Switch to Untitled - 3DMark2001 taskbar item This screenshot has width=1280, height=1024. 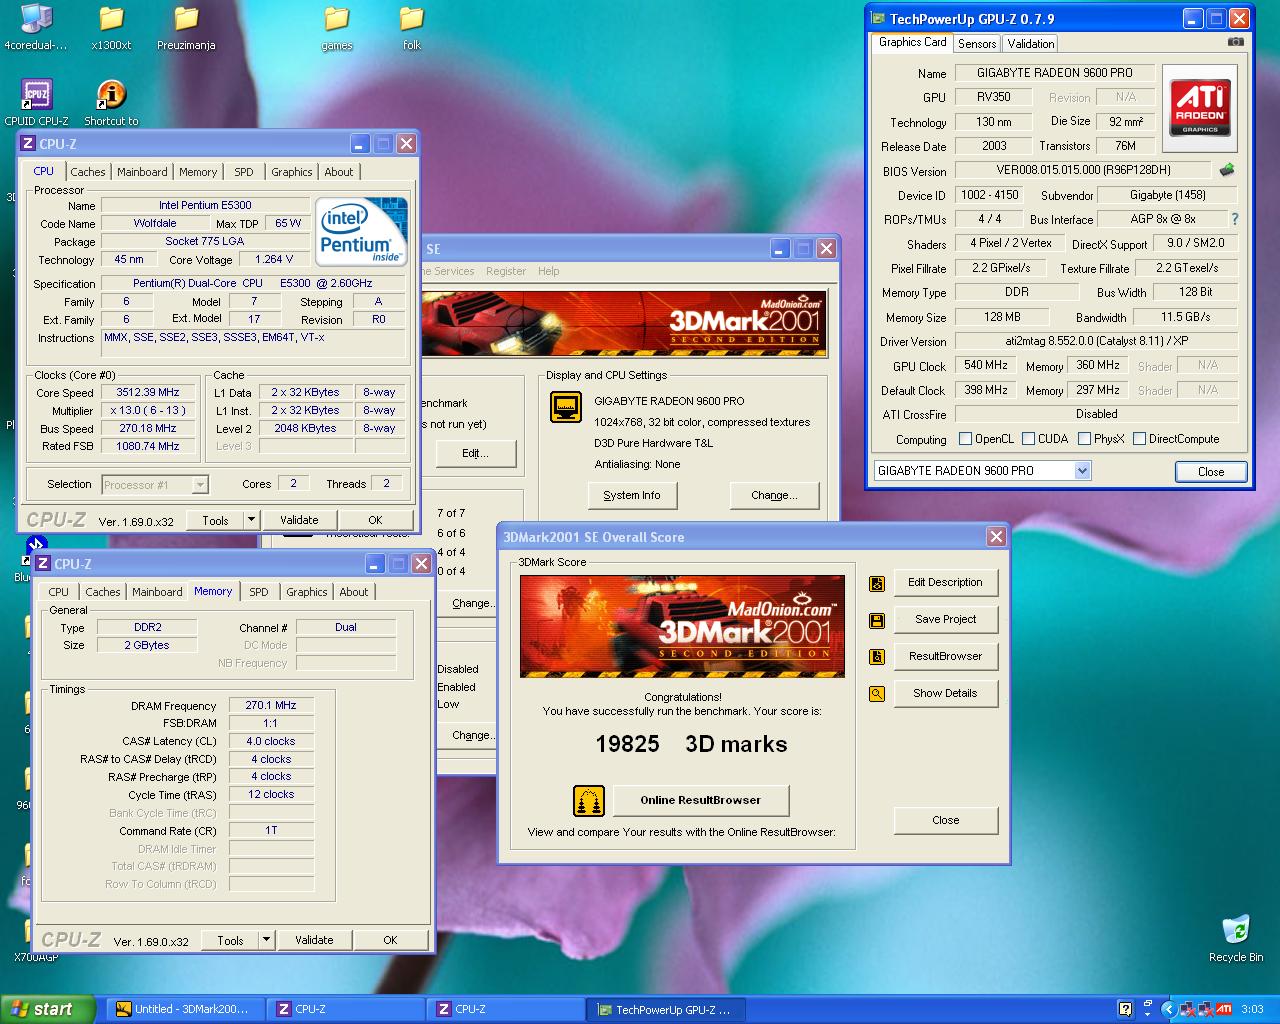coord(186,1009)
